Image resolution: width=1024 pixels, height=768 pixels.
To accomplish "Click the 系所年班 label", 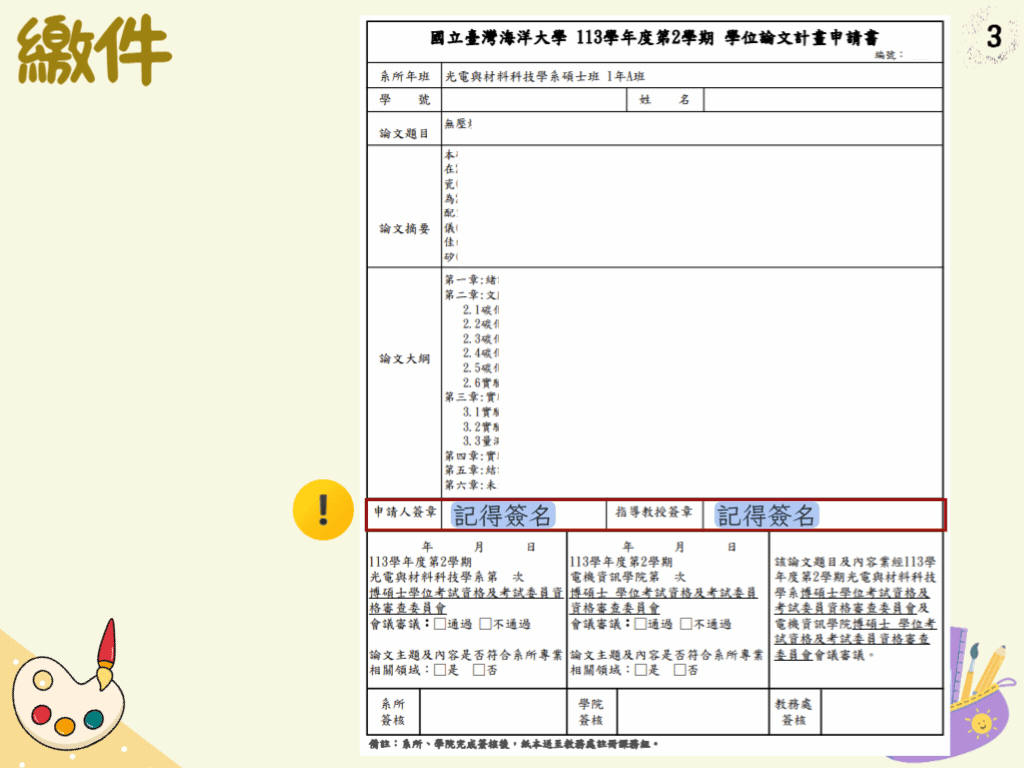I will [x=405, y=76].
